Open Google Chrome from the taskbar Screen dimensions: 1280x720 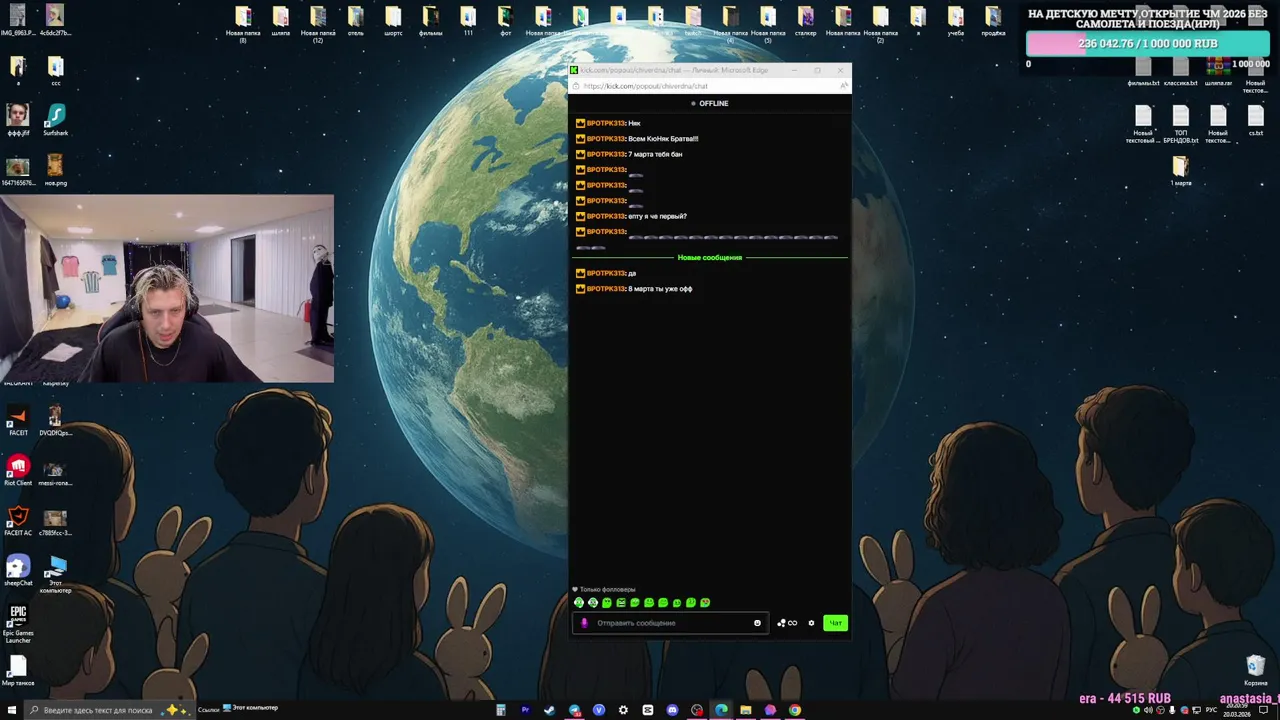795,710
